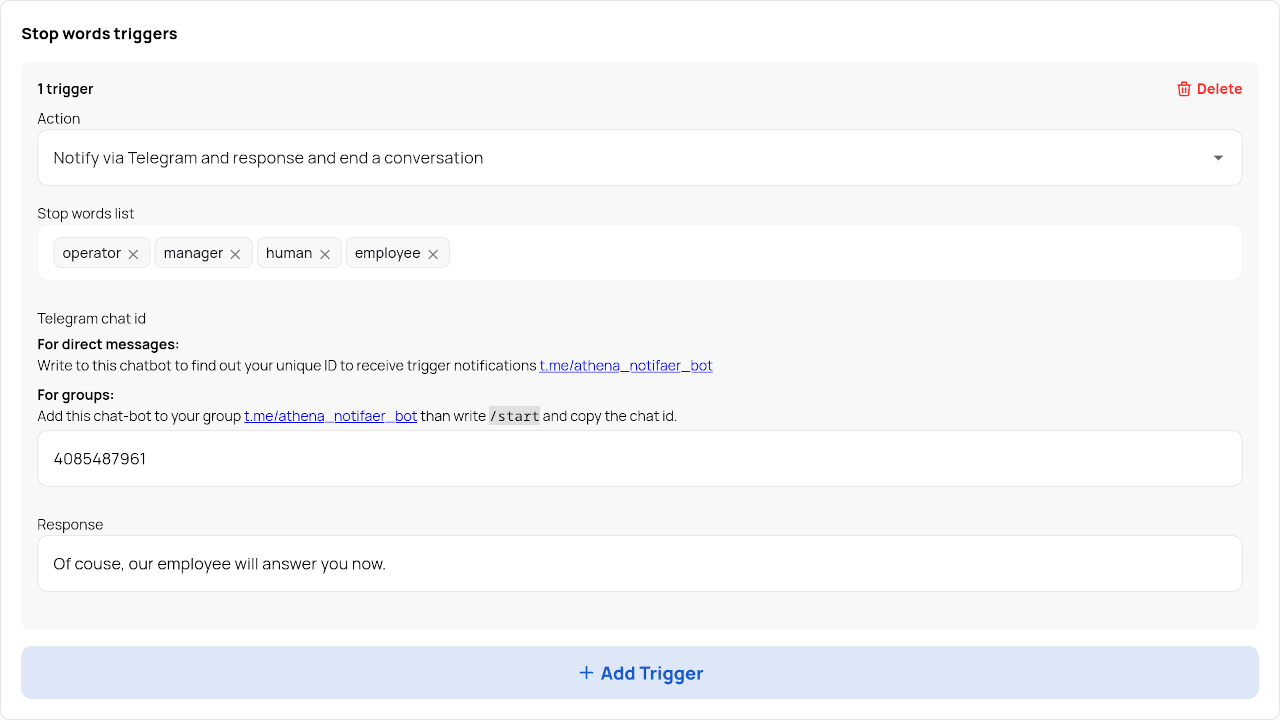Open the bot link under For groups
1280x720 pixels.
330,416
